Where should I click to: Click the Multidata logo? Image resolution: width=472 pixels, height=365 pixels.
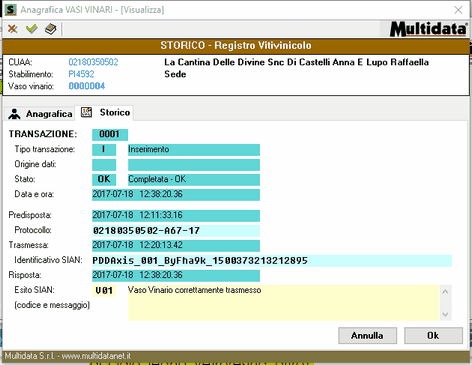coord(429,29)
